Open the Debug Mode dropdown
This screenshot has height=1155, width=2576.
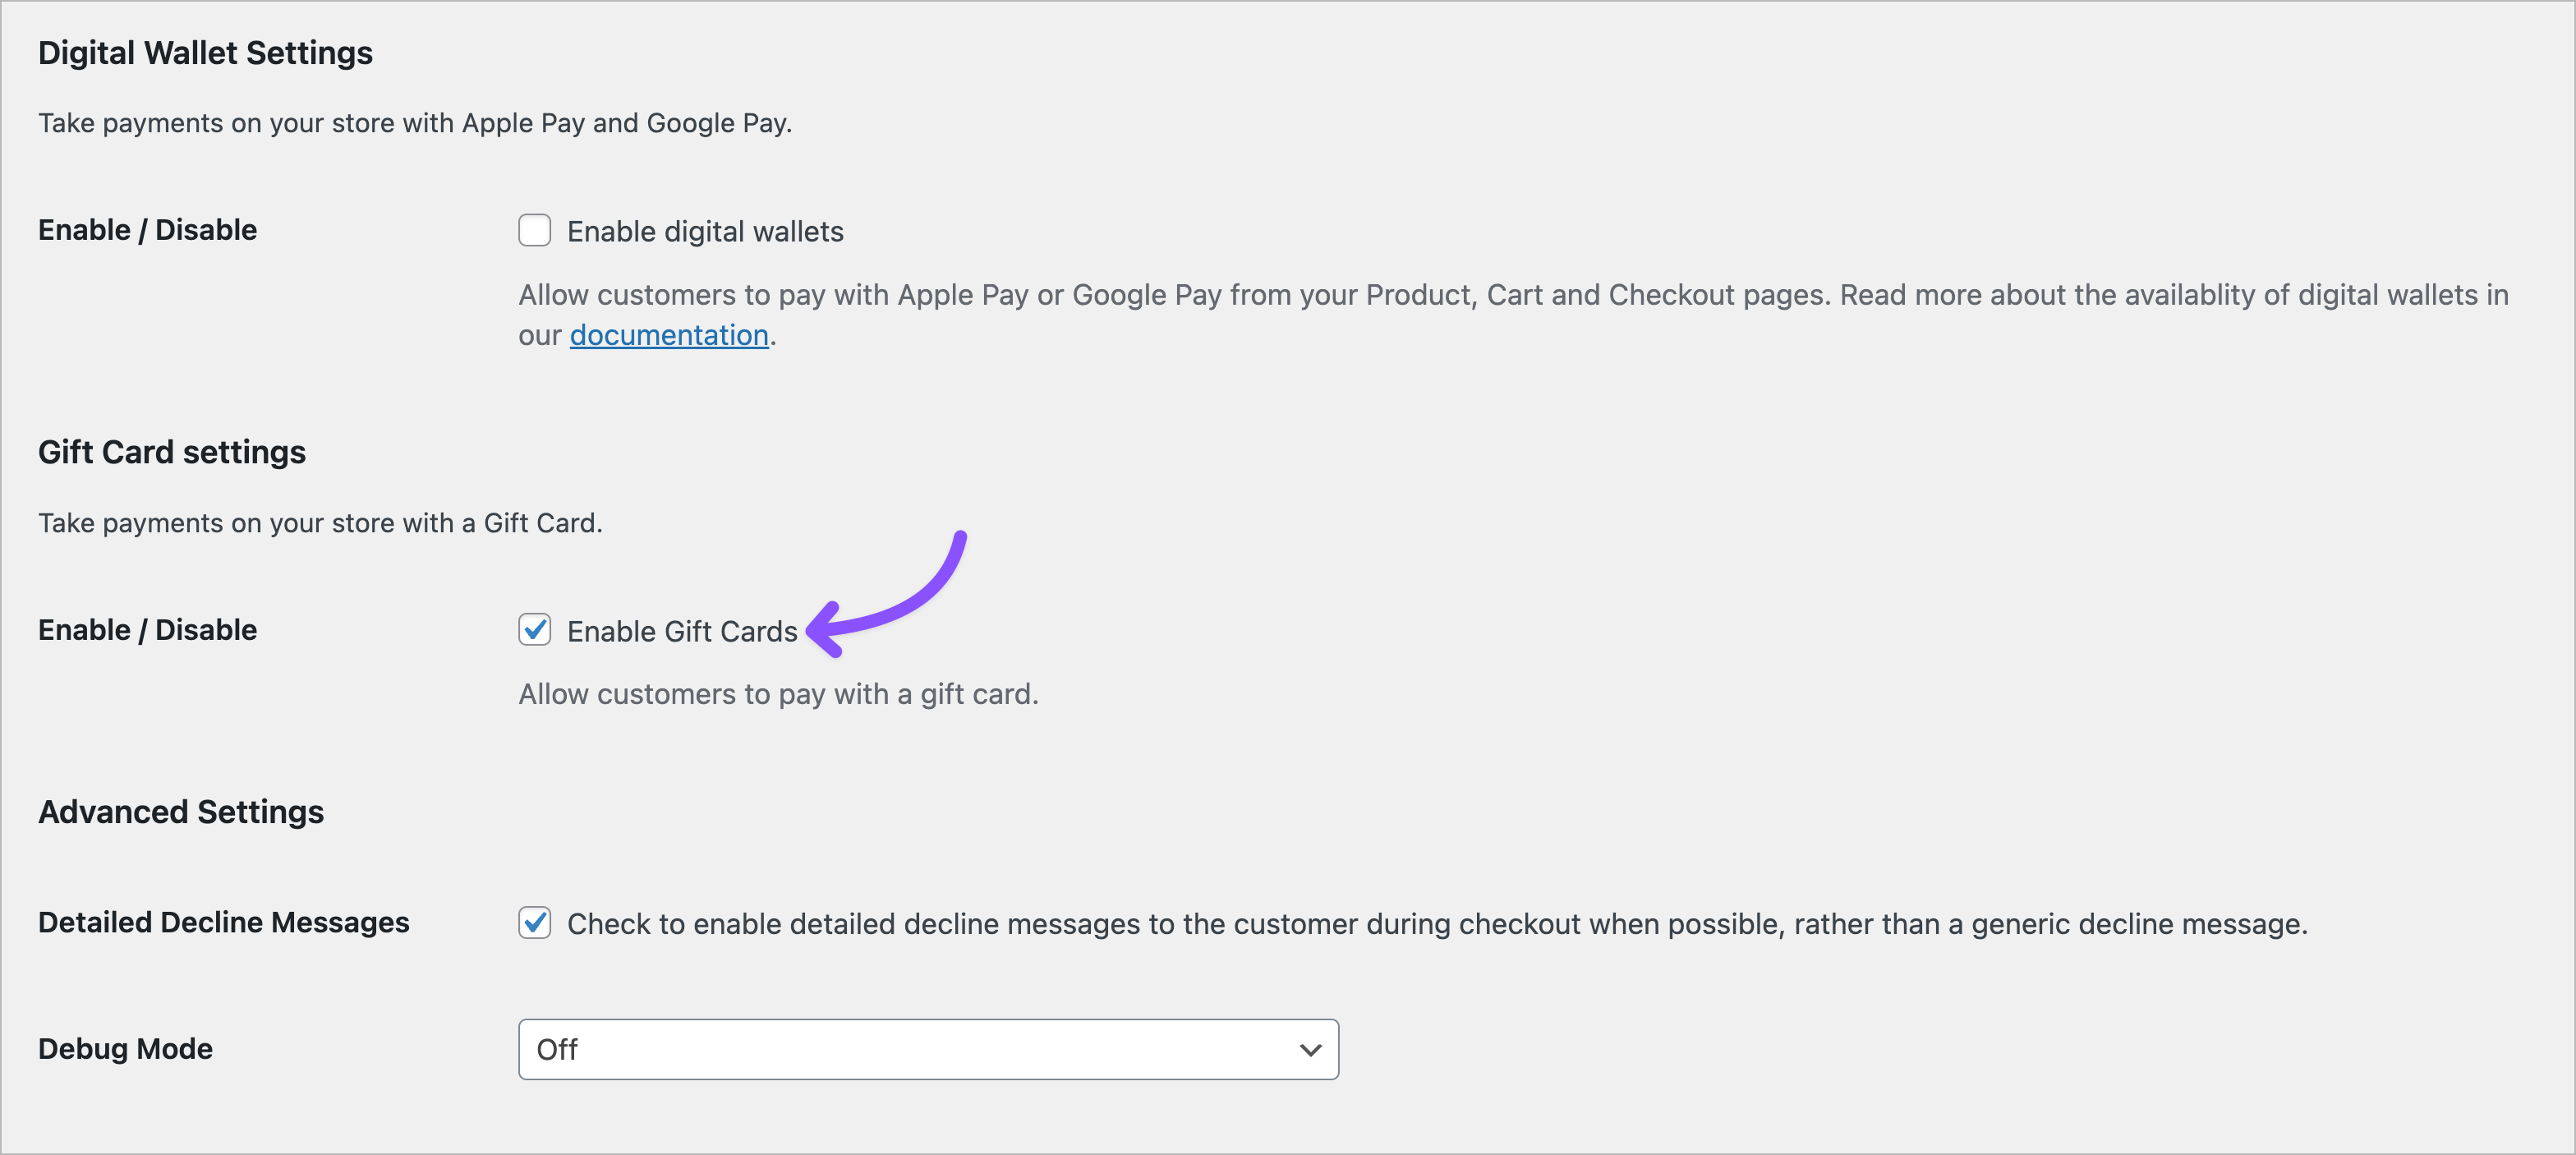[928, 1049]
